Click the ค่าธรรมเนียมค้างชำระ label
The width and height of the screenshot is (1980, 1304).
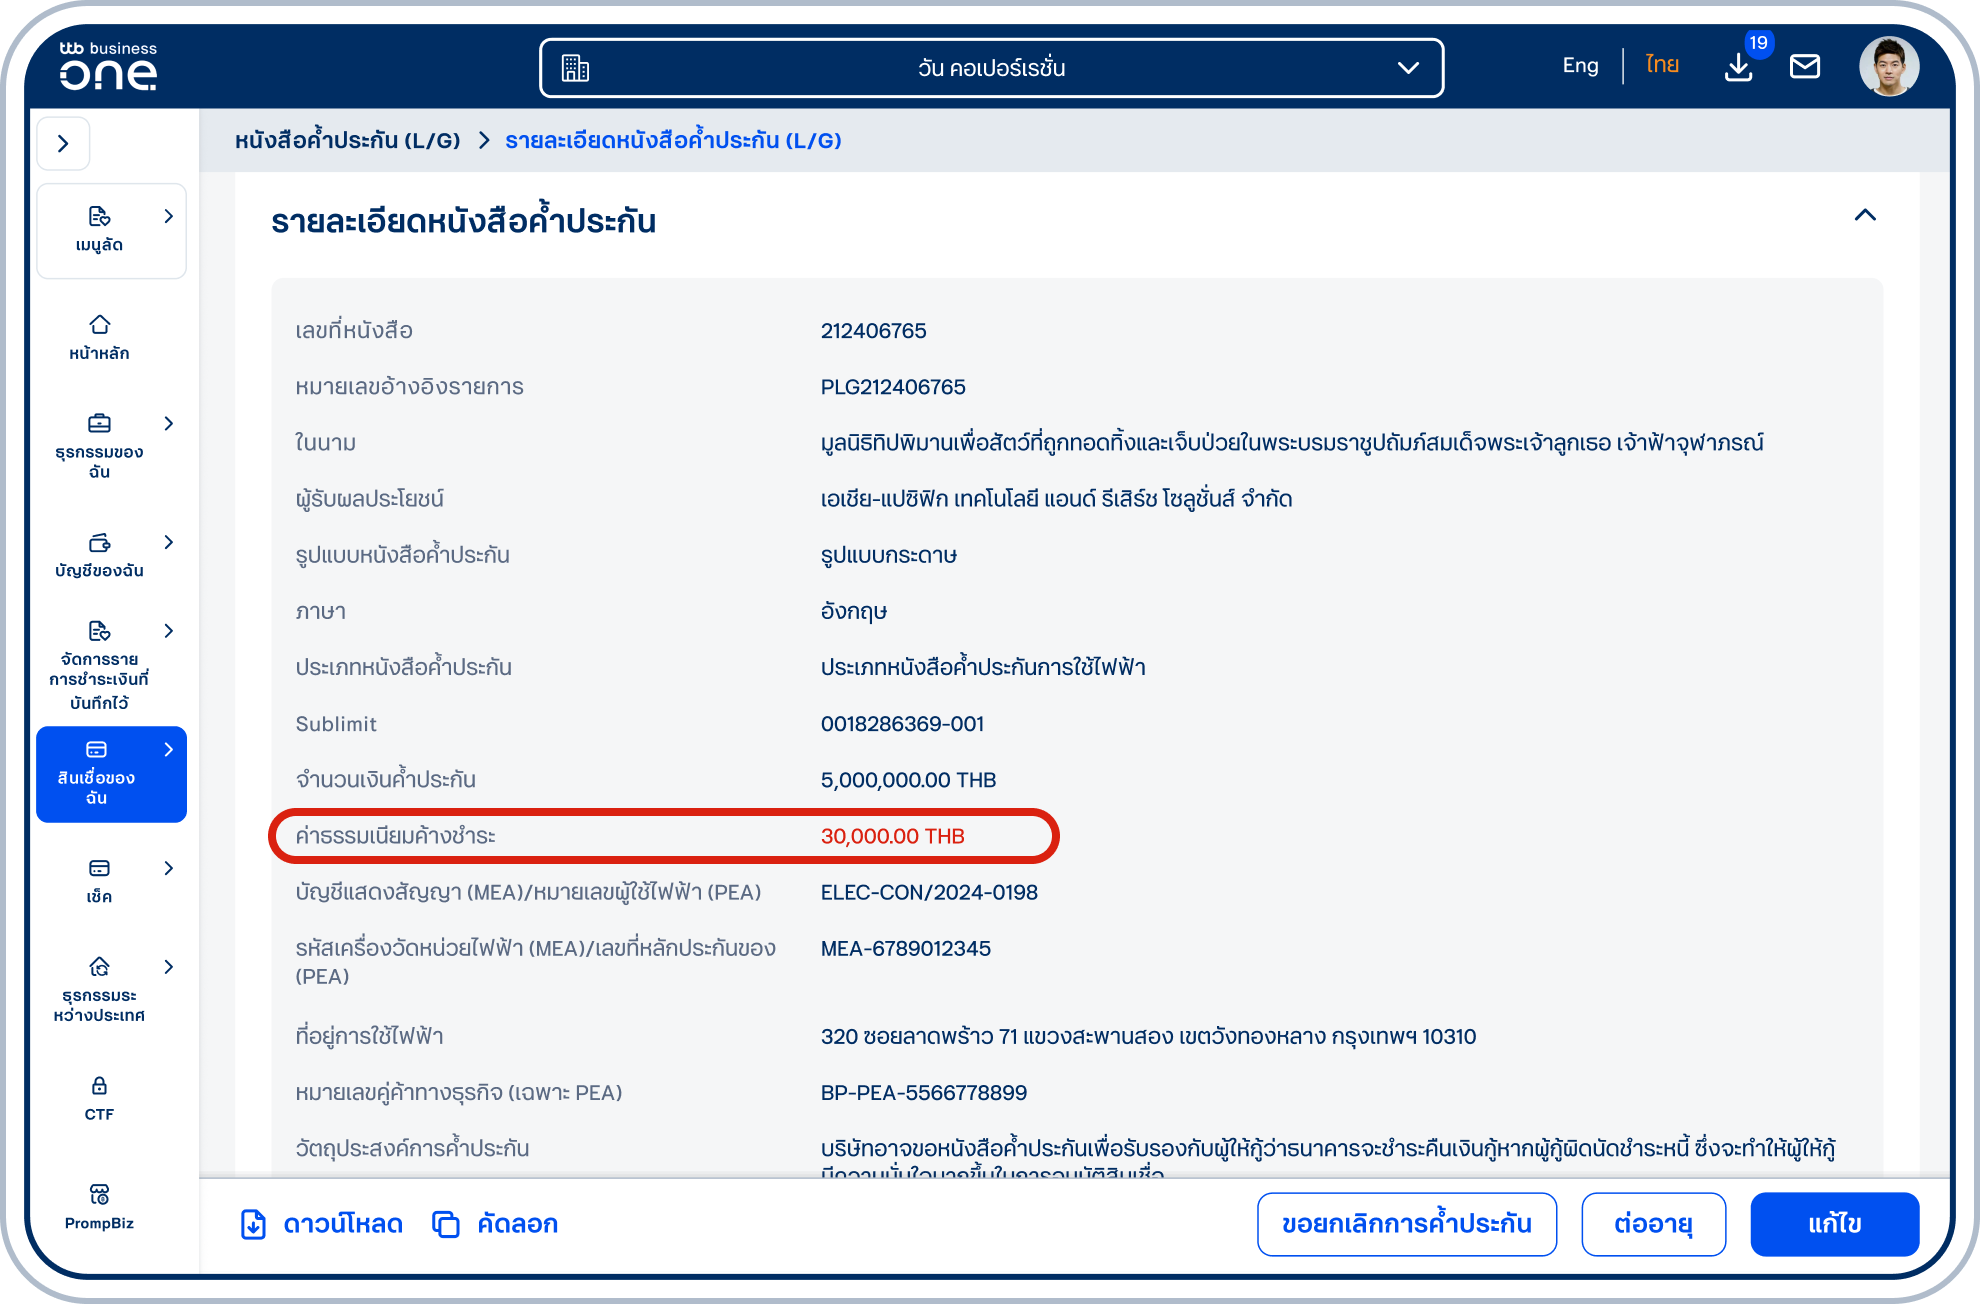click(395, 836)
